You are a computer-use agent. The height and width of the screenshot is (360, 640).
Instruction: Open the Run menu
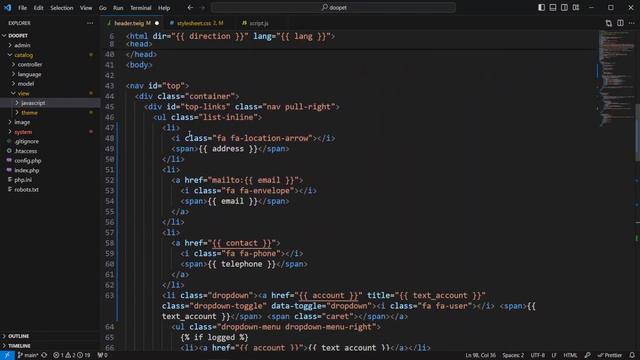[118, 8]
